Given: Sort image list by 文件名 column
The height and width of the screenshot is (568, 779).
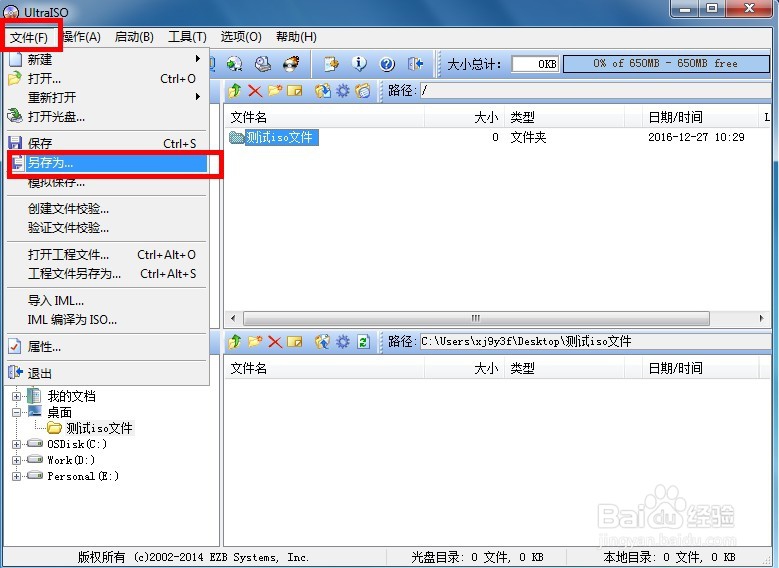Looking at the screenshot, I should 324,117.
